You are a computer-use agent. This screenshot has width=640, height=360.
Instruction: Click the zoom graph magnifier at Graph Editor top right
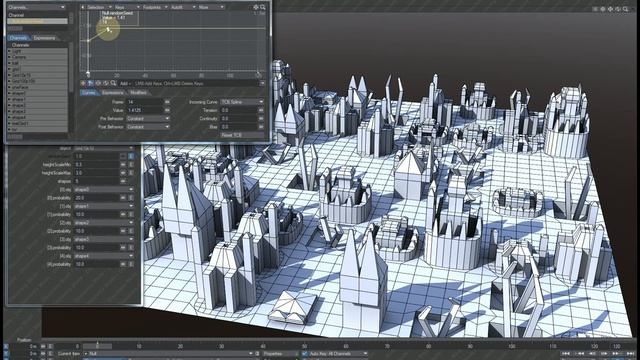(x=263, y=7)
